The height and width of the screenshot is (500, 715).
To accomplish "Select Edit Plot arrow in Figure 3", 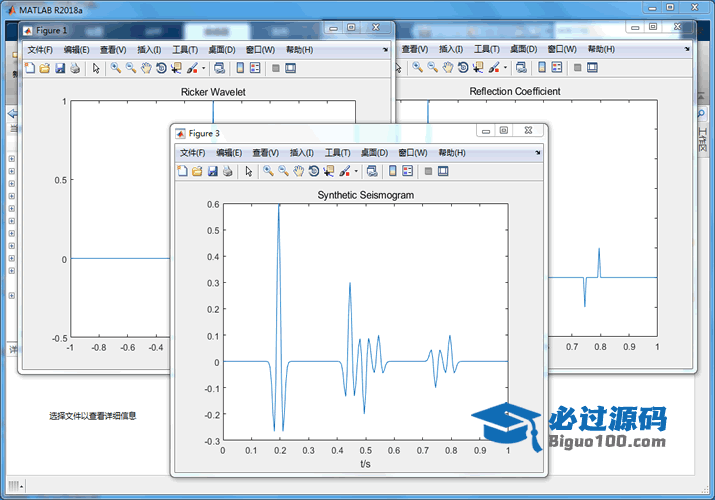I will [249, 171].
